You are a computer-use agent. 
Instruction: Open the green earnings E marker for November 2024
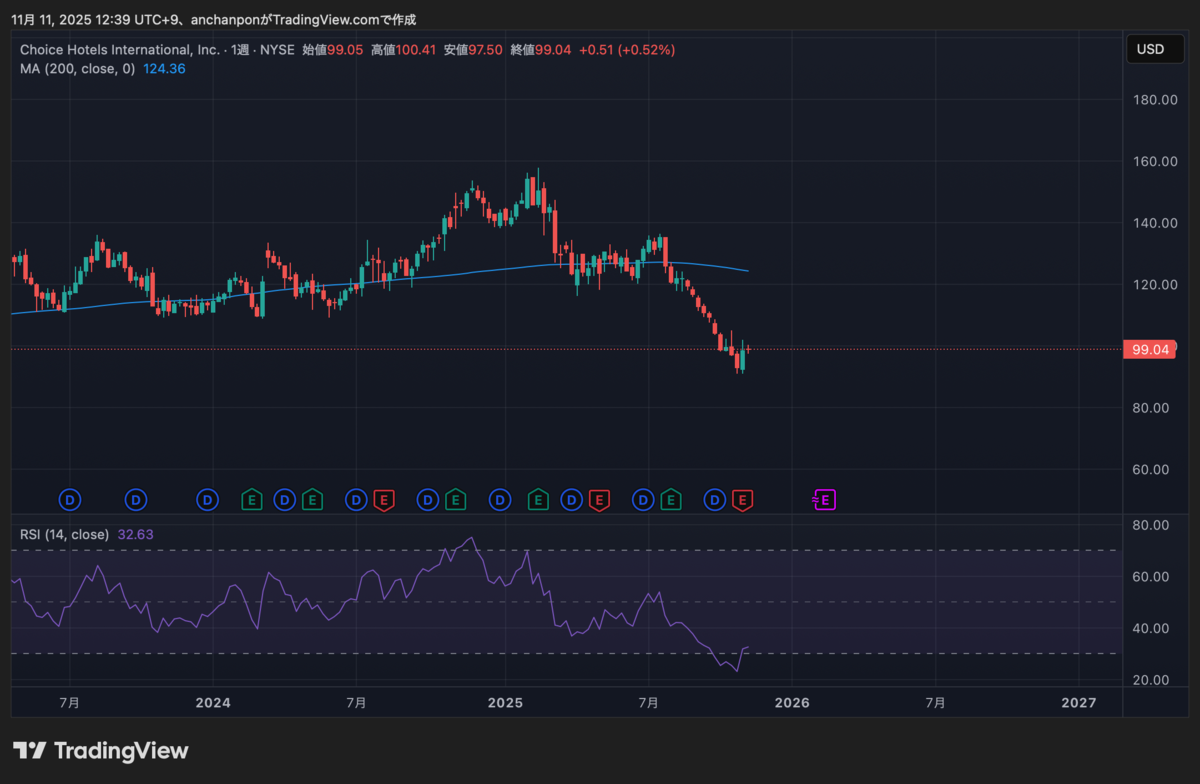coord(455,498)
